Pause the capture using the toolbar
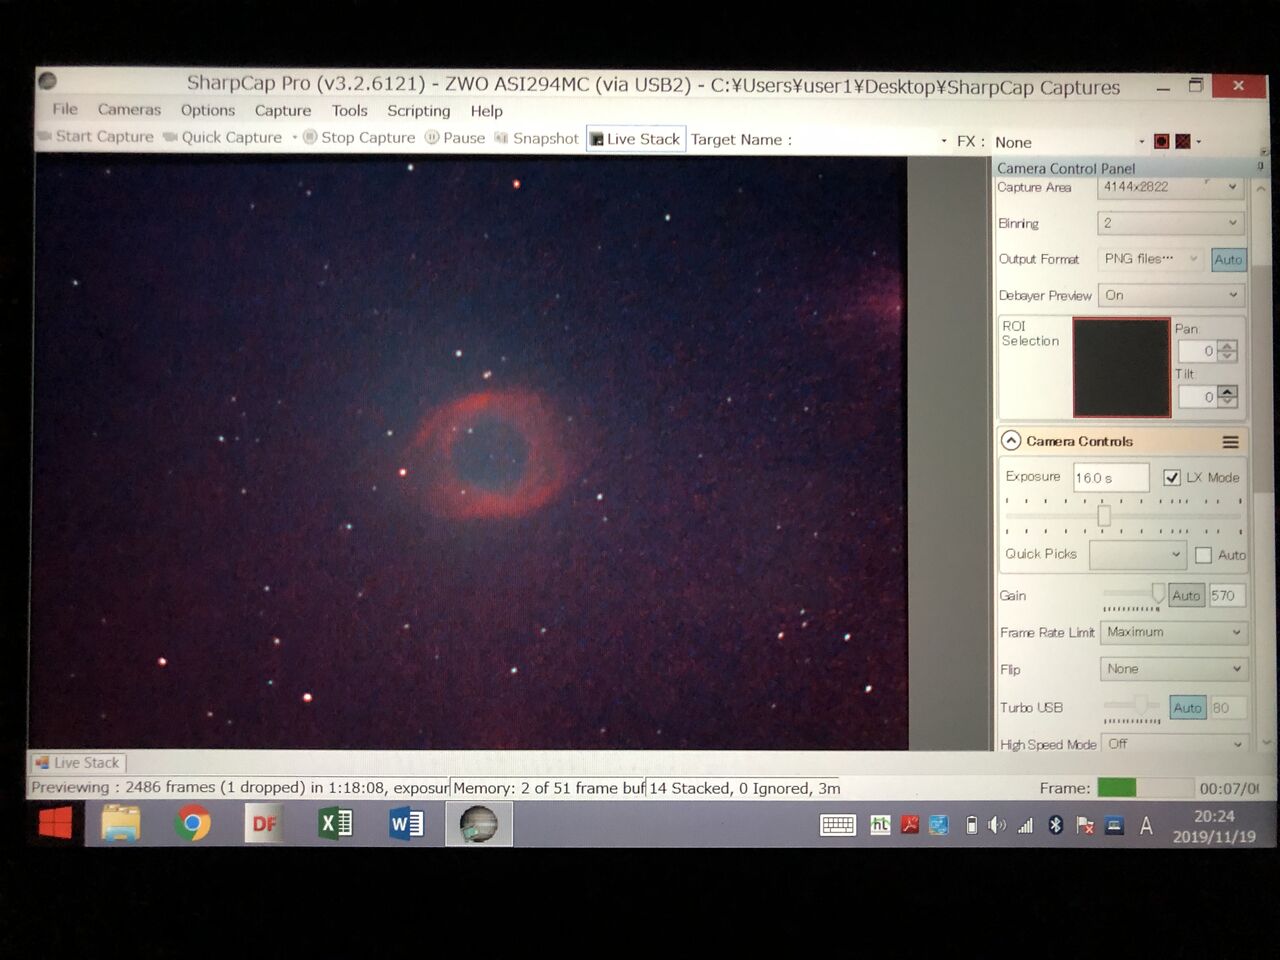This screenshot has width=1280, height=960. (454, 138)
